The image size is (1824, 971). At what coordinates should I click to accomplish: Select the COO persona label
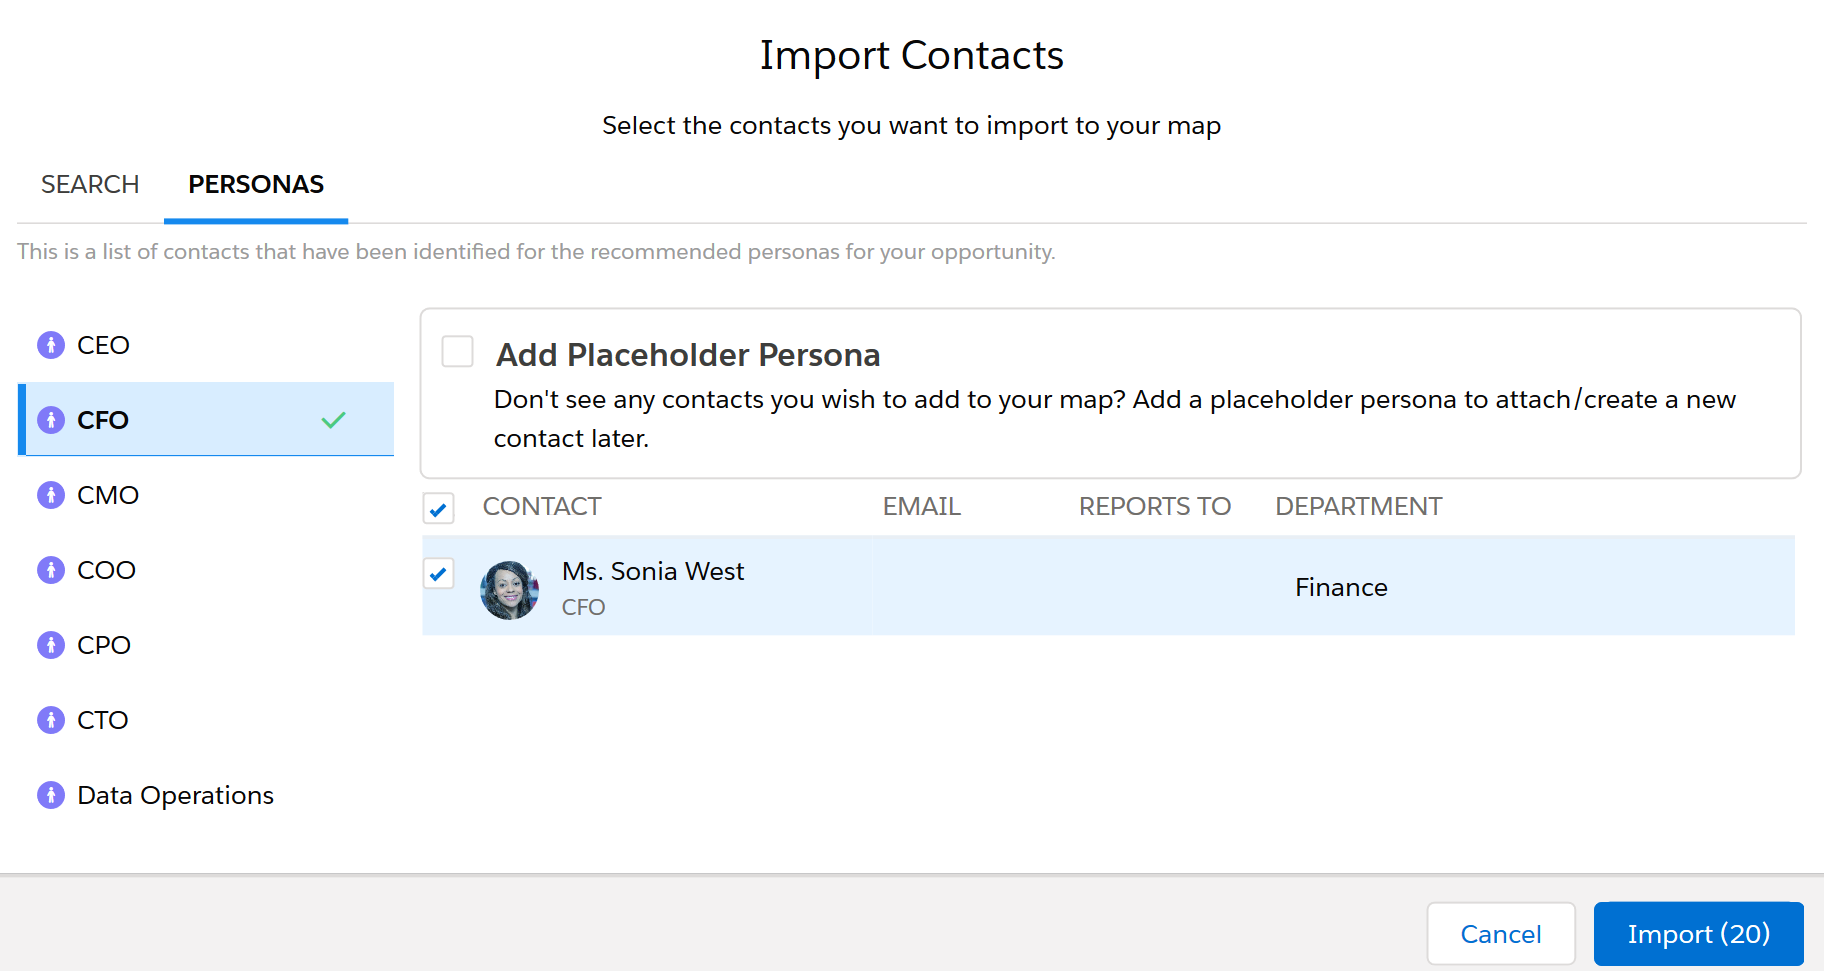[x=106, y=570]
